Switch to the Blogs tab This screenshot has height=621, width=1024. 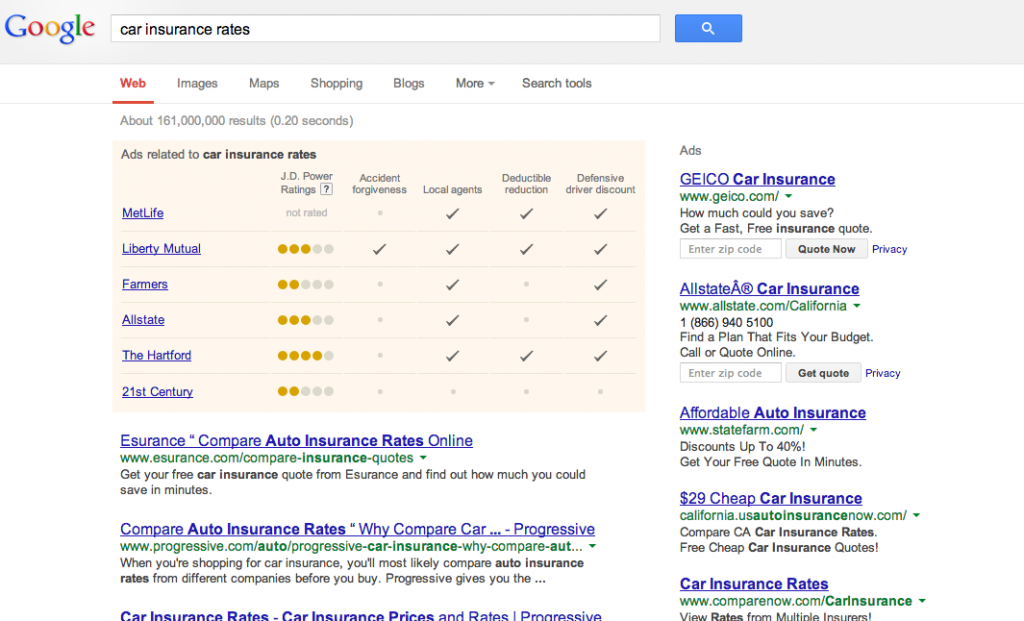click(x=409, y=84)
